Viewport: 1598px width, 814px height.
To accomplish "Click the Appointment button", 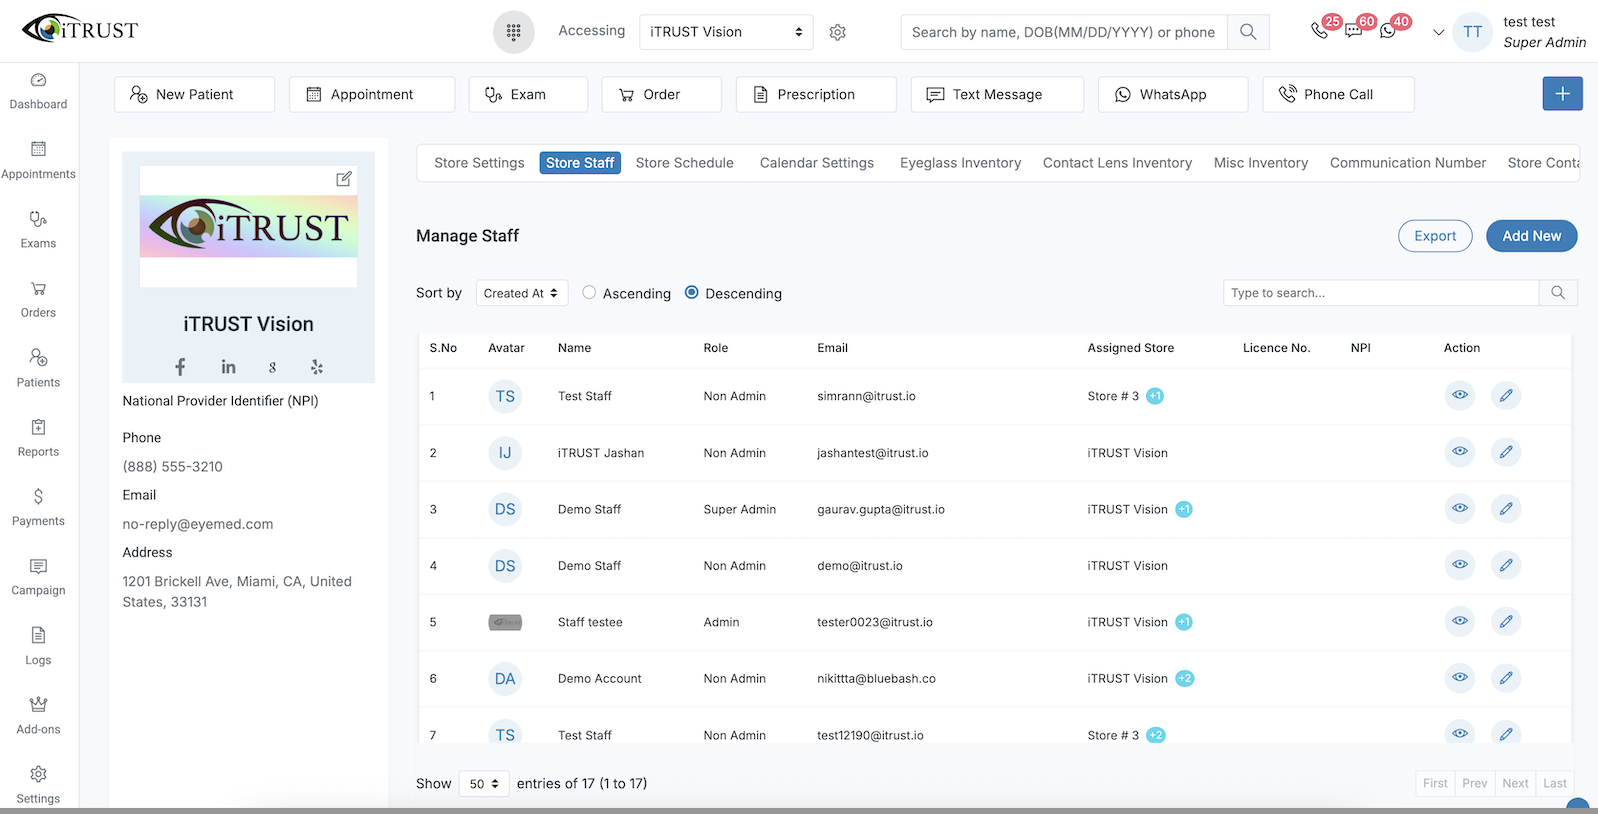I will pyautogui.click(x=372, y=94).
